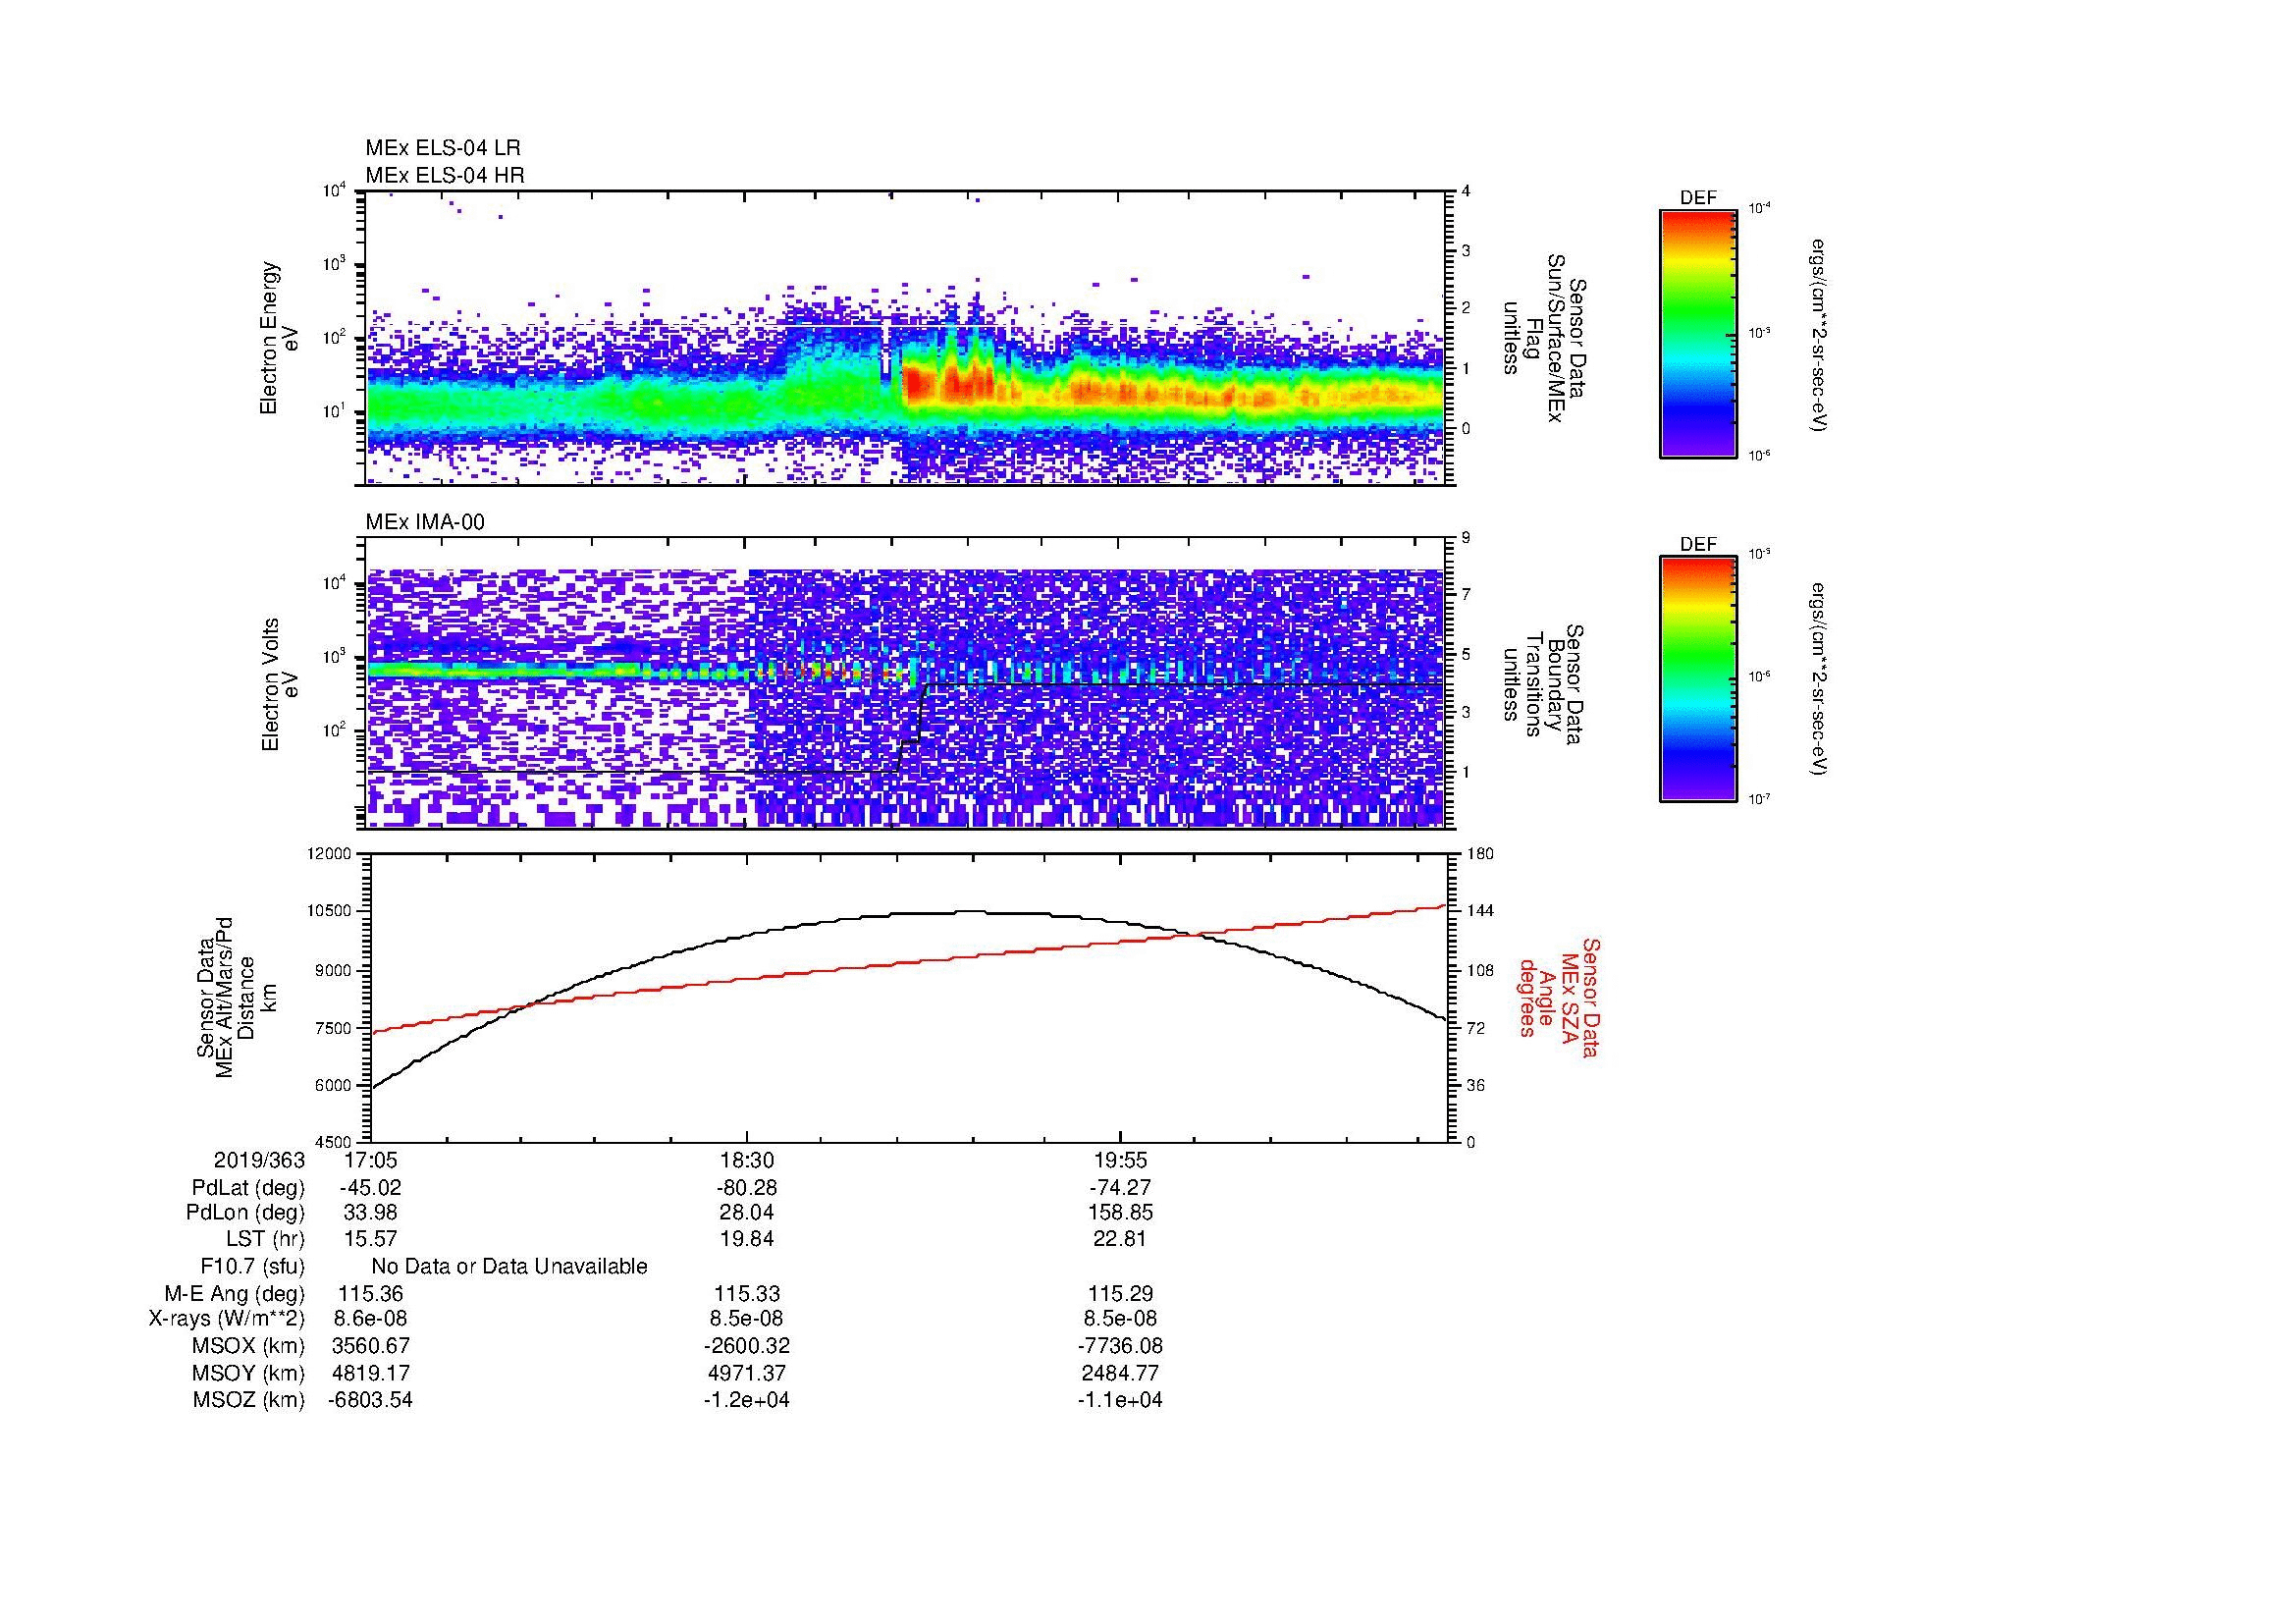Click the 'Sun/Surface/MEx Flag' right axis label
Image resolution: width=2296 pixels, height=1623 pixels.
click(1545, 338)
